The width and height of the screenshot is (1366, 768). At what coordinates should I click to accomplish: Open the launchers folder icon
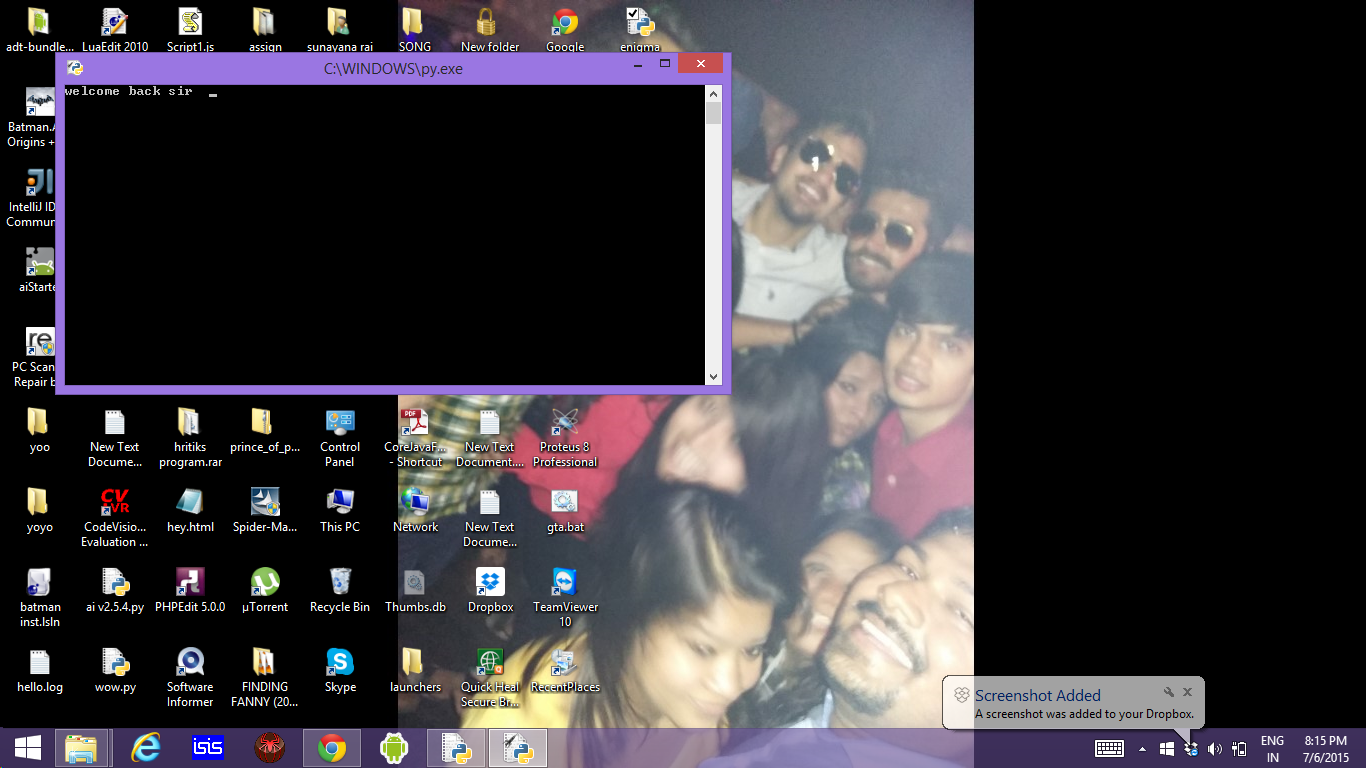click(x=415, y=670)
